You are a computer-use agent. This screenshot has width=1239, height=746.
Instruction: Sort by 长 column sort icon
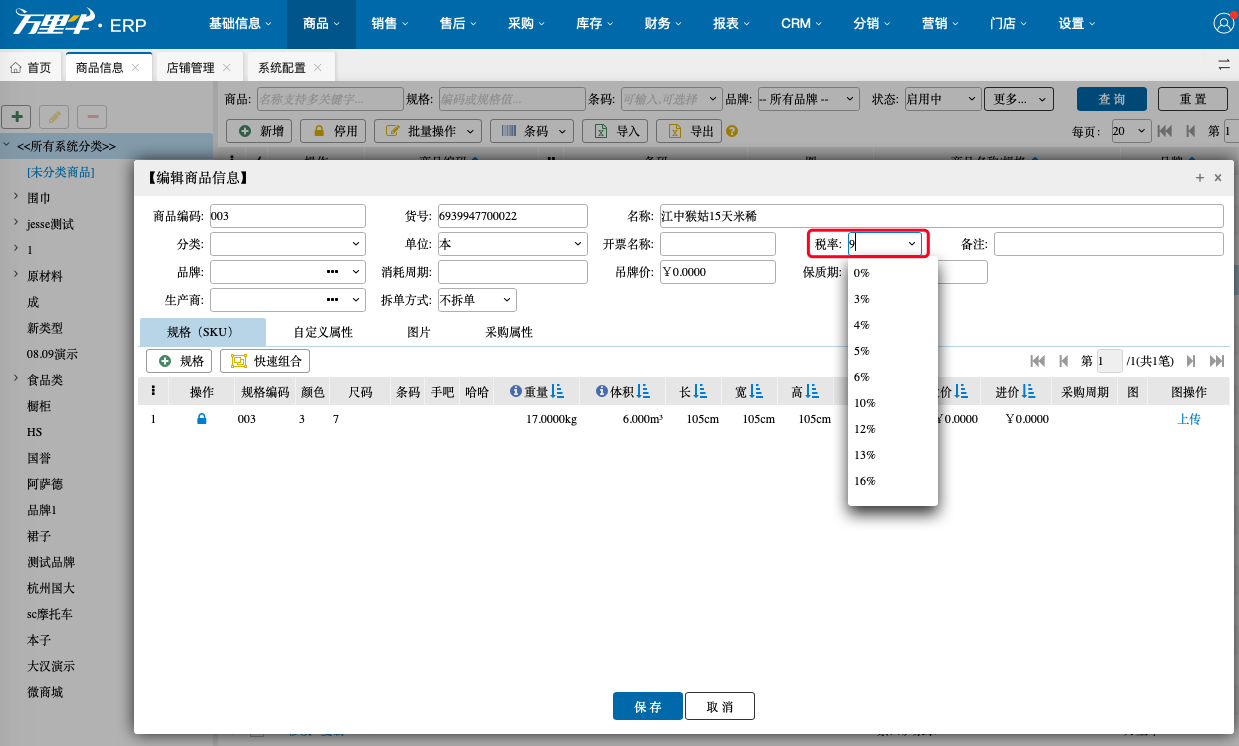click(x=701, y=392)
